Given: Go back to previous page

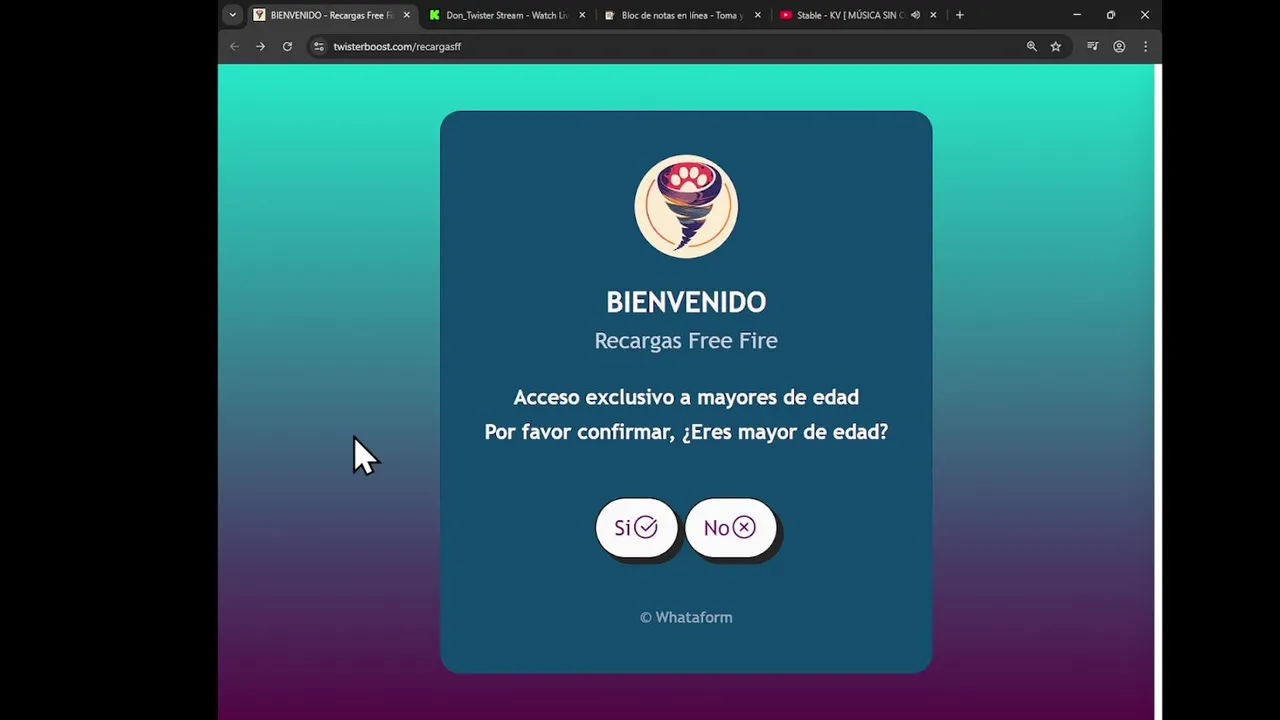Looking at the screenshot, I should (234, 46).
